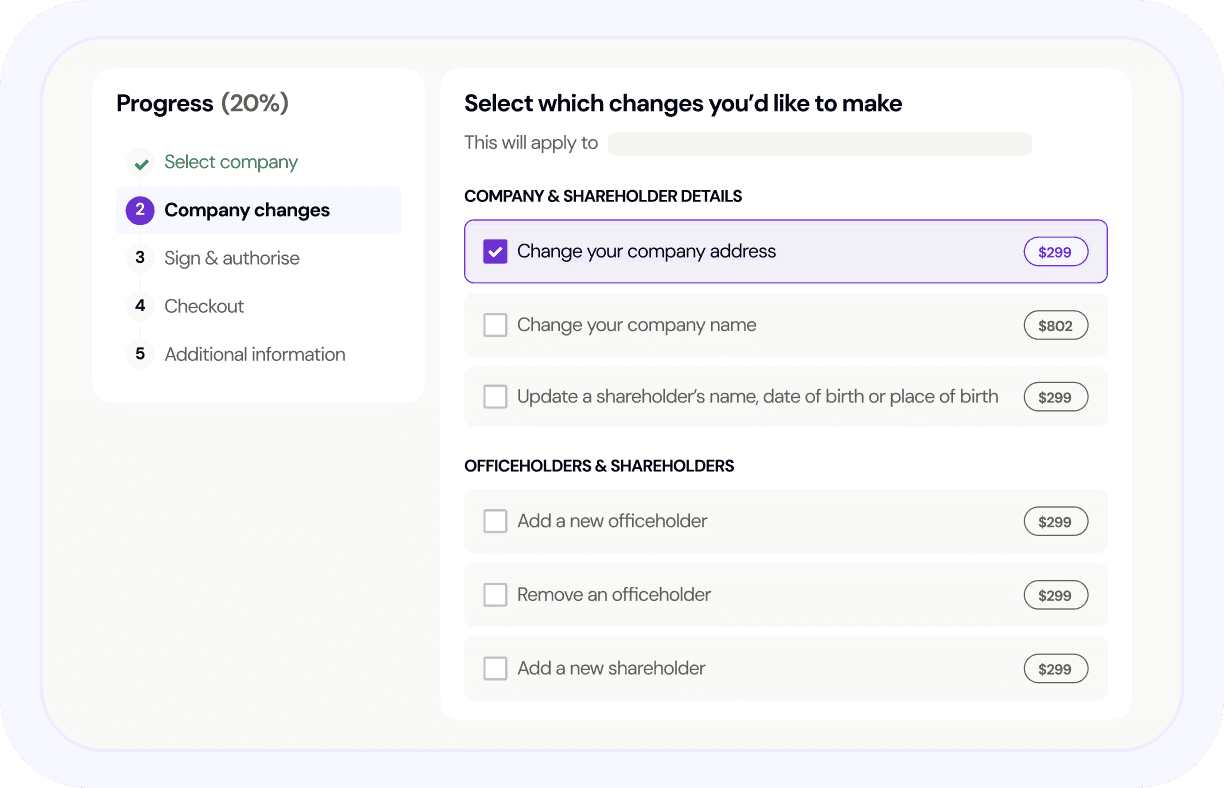Image resolution: width=1224 pixels, height=788 pixels.
Task: Click the green checkmark beside Select company
Action: coord(140,163)
